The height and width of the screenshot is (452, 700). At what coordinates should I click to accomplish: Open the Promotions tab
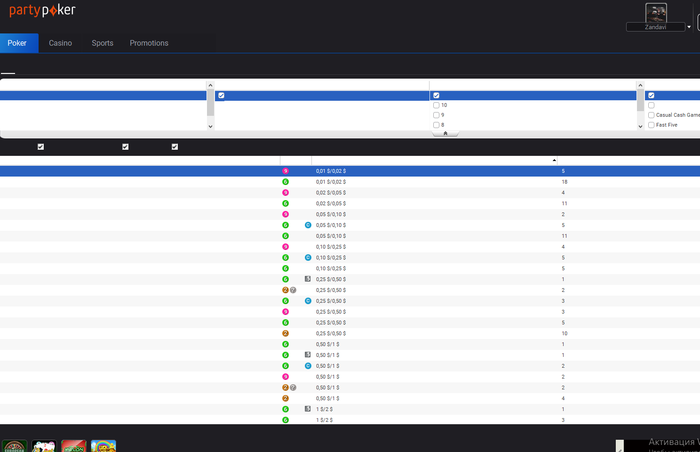(x=149, y=43)
